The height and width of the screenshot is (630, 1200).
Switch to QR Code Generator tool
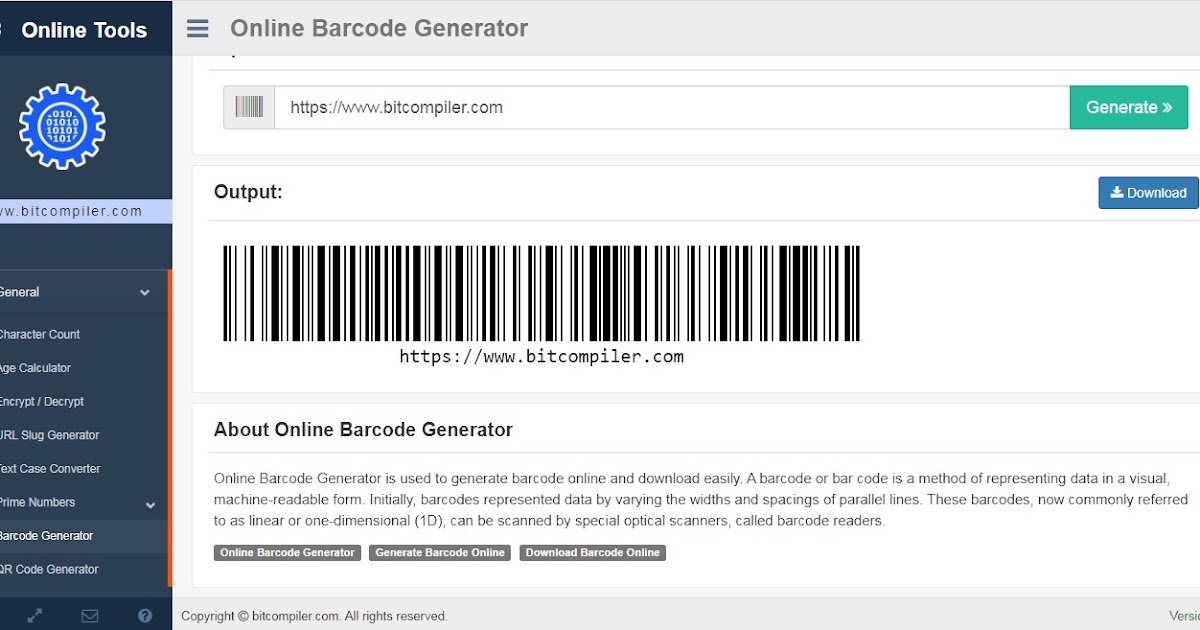coord(47,569)
